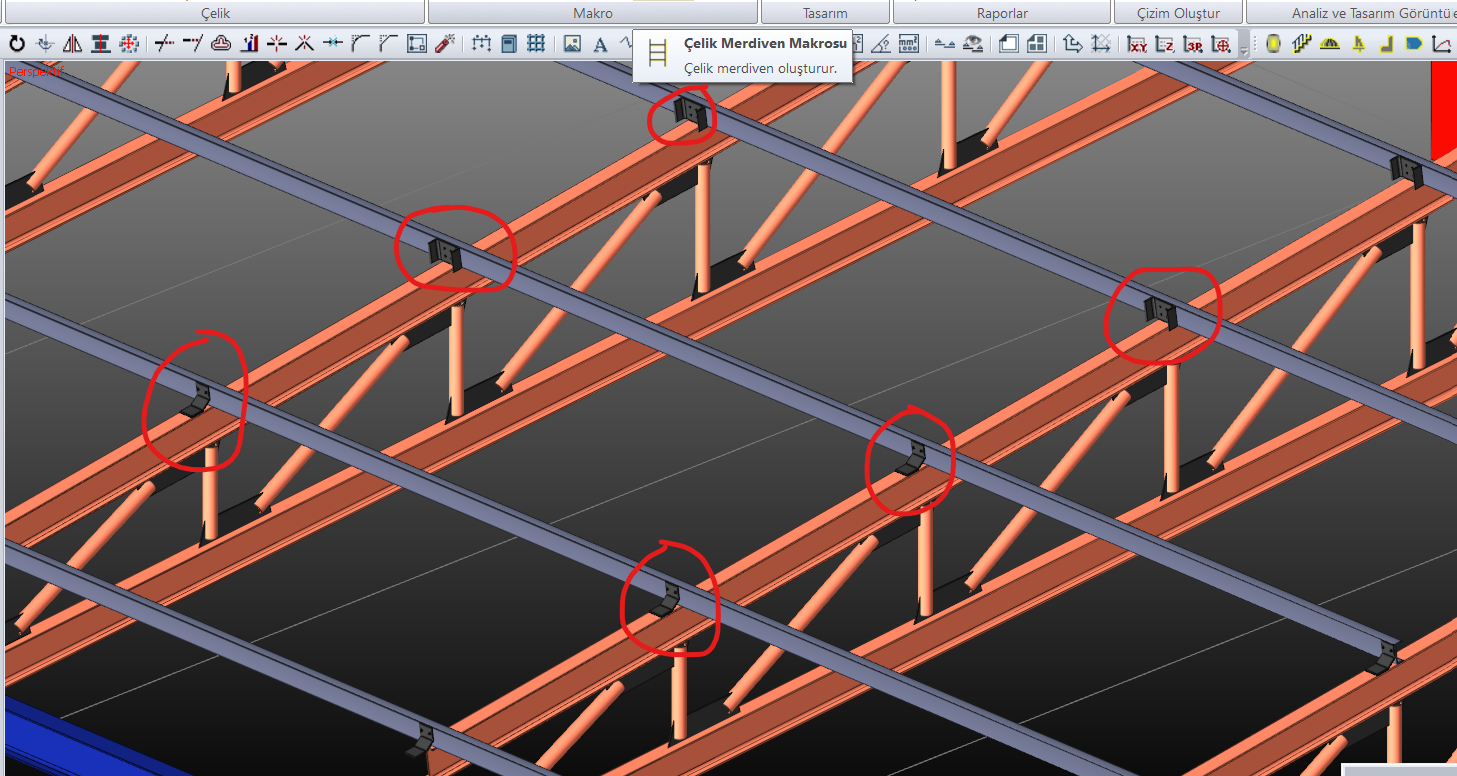Select the Z axis plane icon

pyautogui.click(x=1165, y=44)
